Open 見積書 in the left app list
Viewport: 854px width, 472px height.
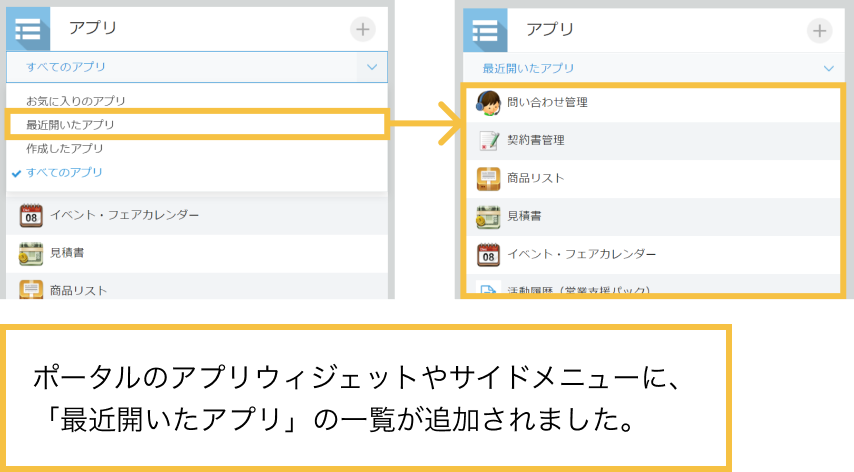(67, 253)
